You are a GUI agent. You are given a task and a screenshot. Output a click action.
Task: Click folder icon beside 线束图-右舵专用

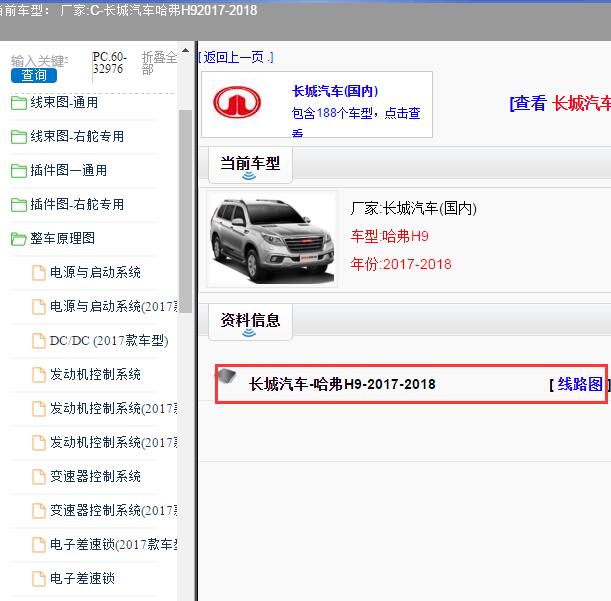(x=19, y=137)
